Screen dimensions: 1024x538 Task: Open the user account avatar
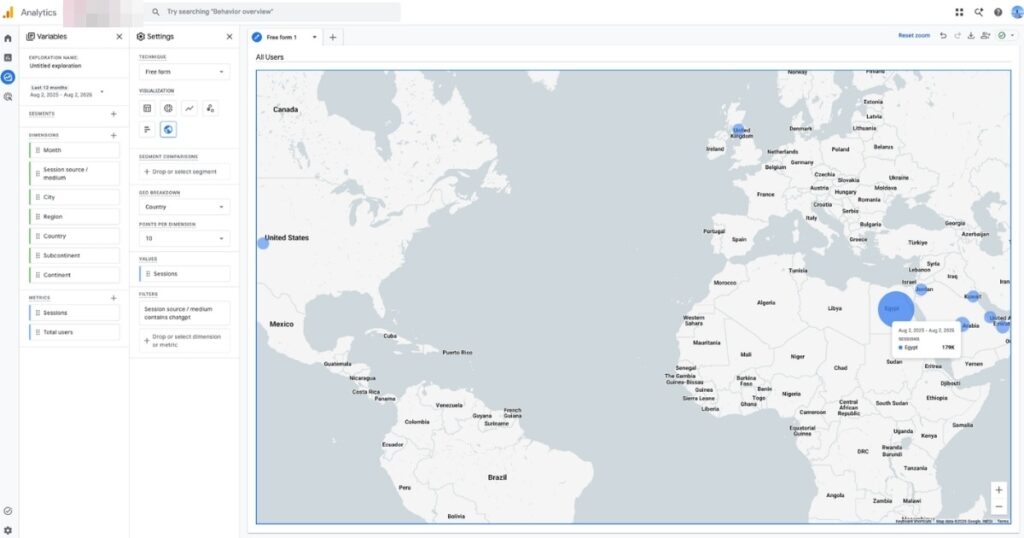1017,12
